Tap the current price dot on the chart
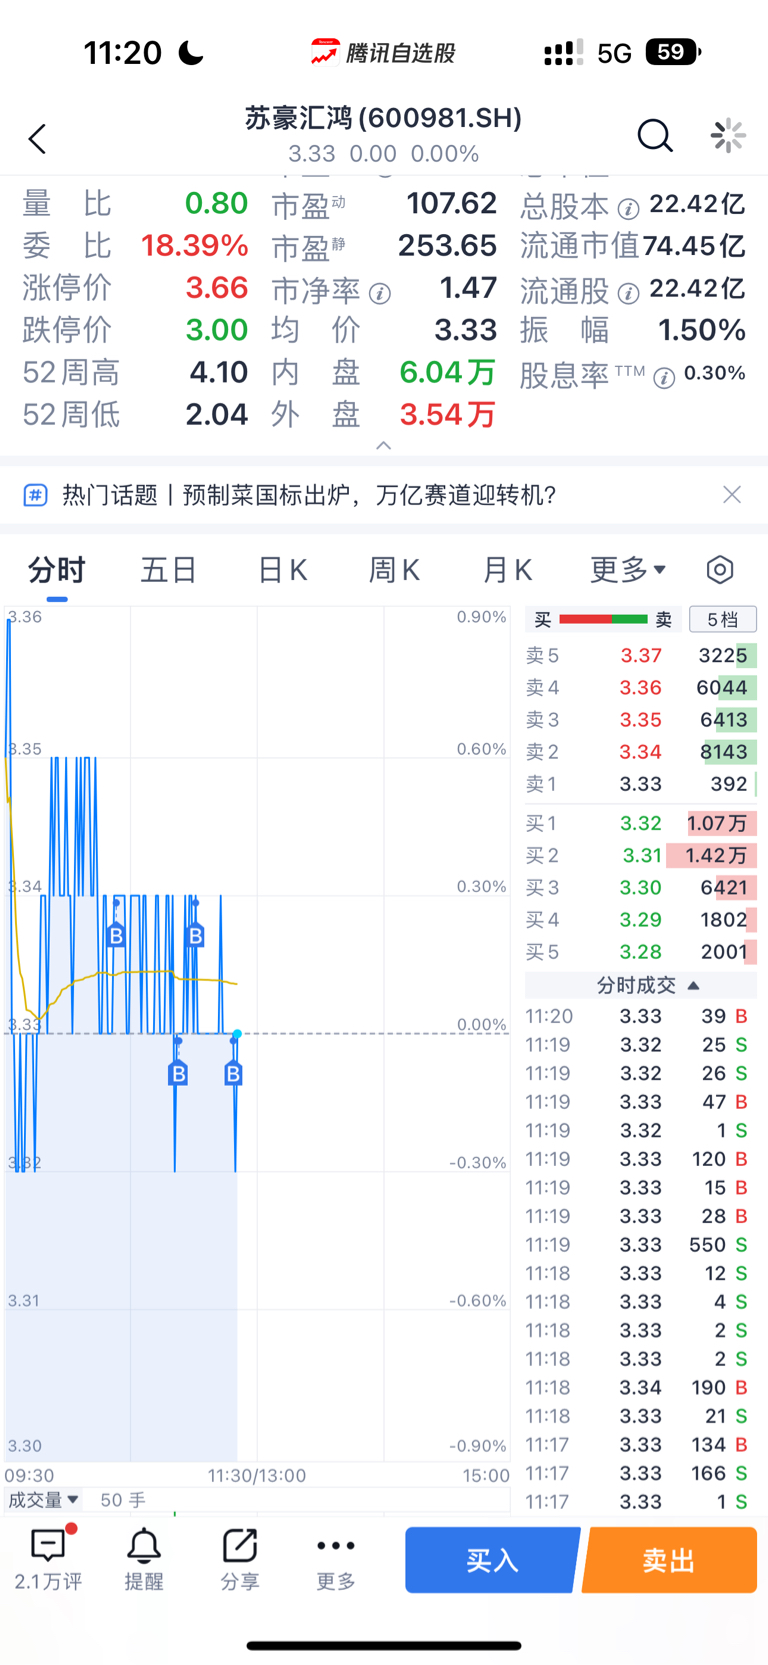Screen dimensions: 768x1665 (237, 1033)
